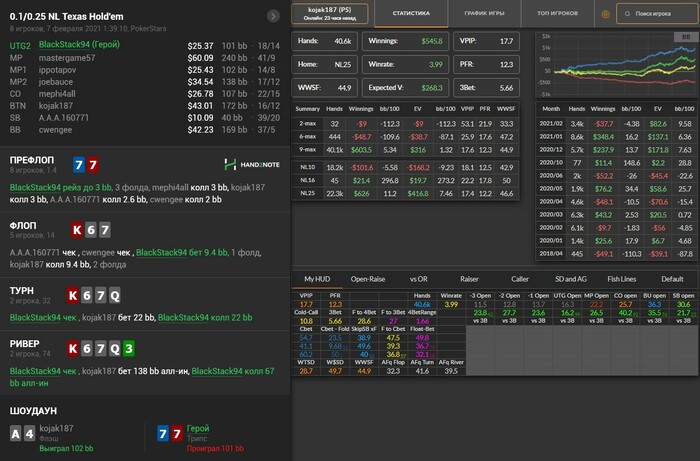Viewport: 700px width, 461px height.
Task: Click player cwengee in the BB seat row
Action: [56, 130]
